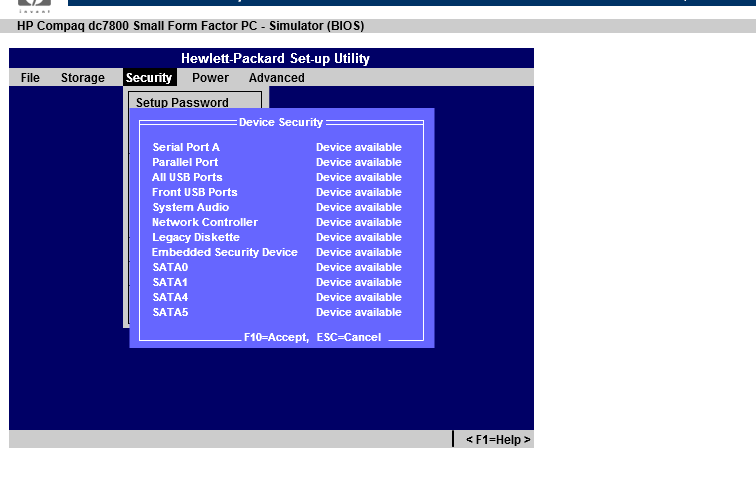Viewport: 756px width, 503px height.
Task: Change SATA4 'Device available' value
Action: pyautogui.click(x=359, y=297)
